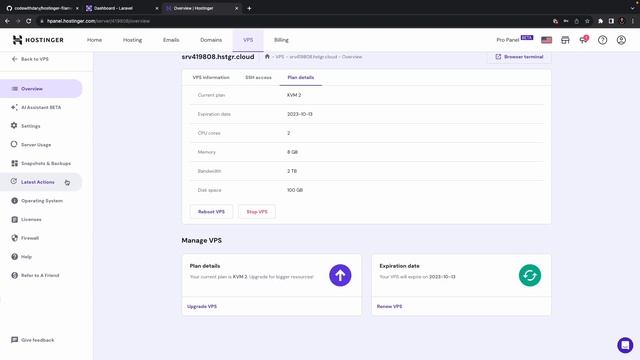
Task: Click the Reboot VPS button
Action: click(211, 212)
